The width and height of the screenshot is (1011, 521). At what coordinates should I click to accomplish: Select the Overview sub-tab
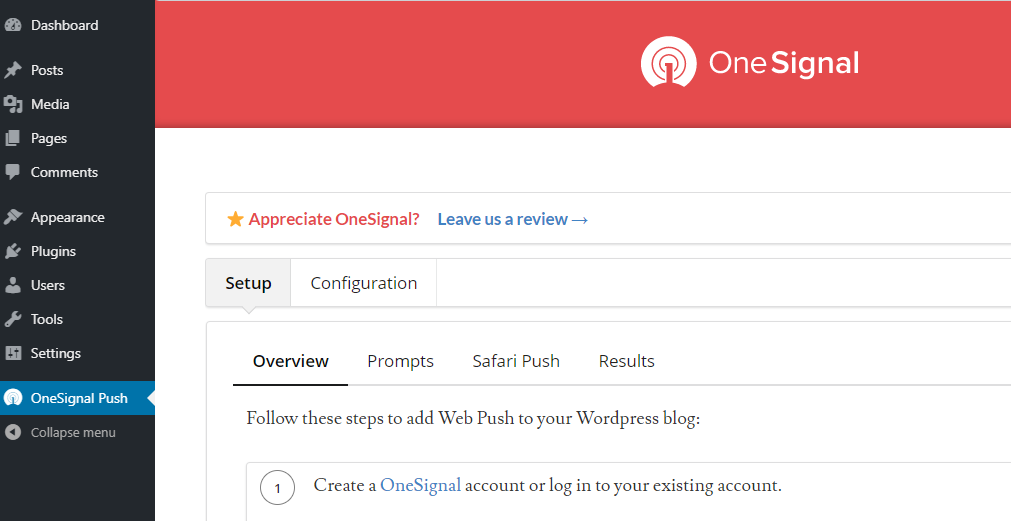tap(291, 361)
